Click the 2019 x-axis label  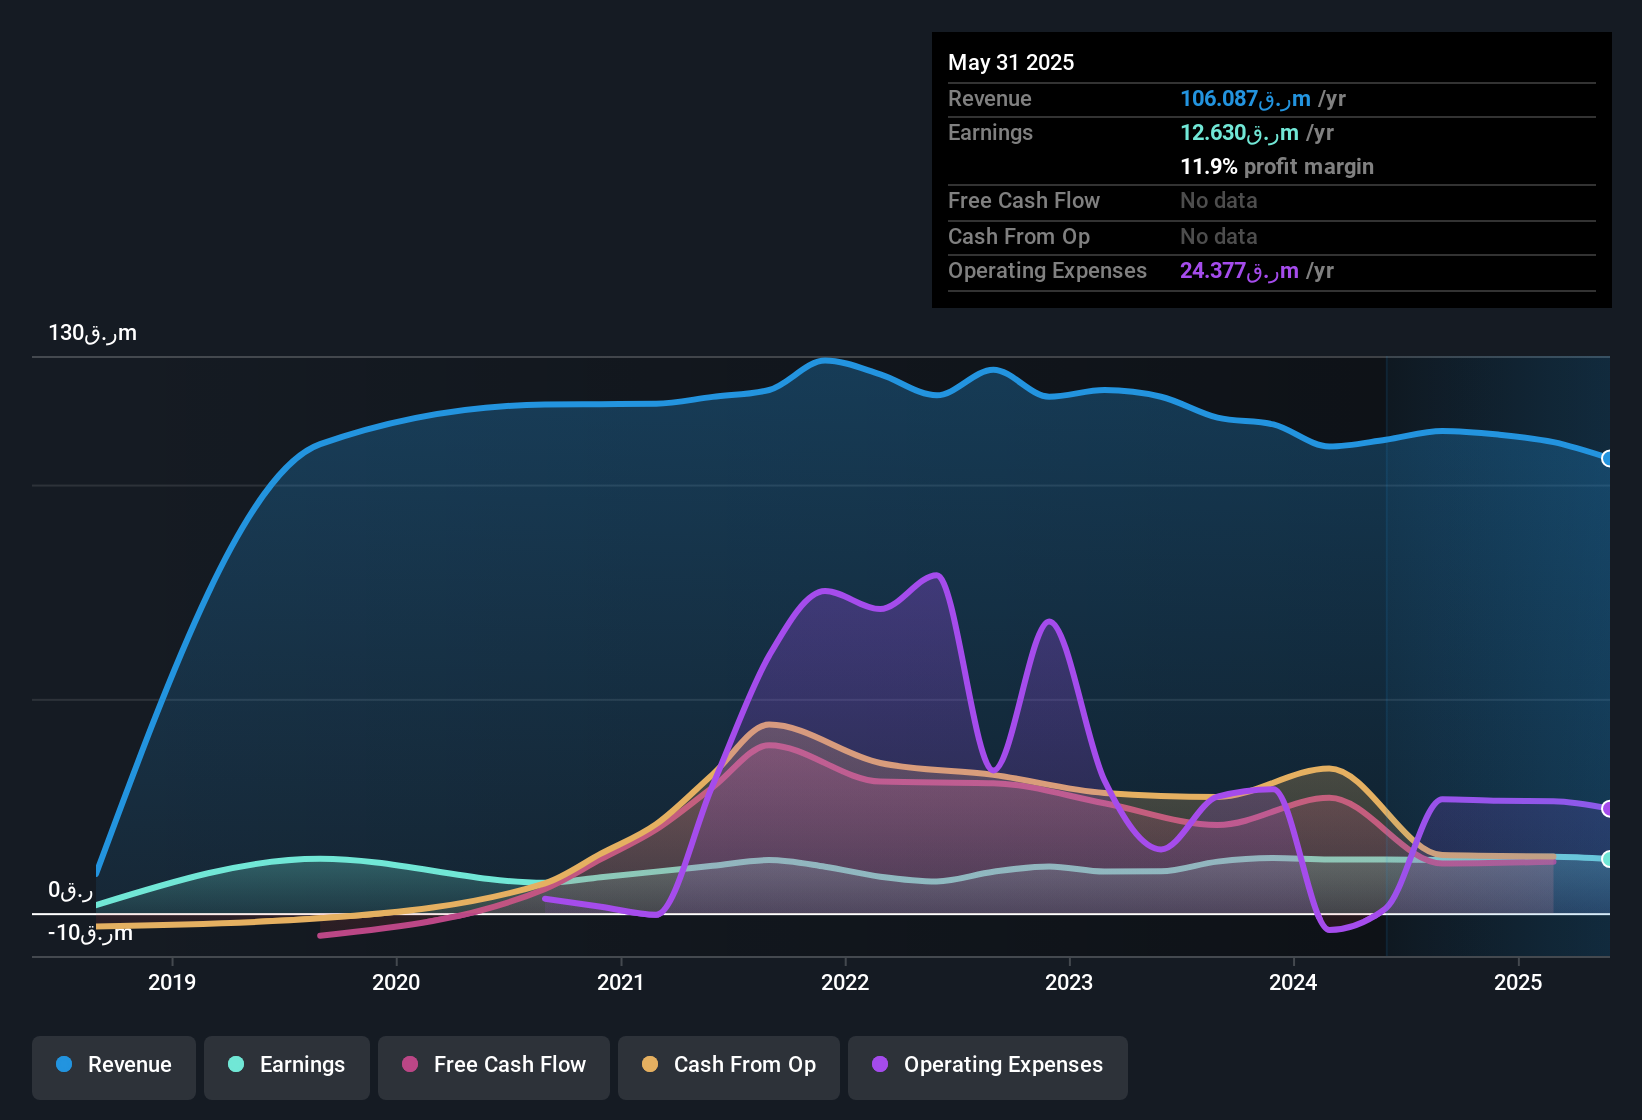coord(172,982)
